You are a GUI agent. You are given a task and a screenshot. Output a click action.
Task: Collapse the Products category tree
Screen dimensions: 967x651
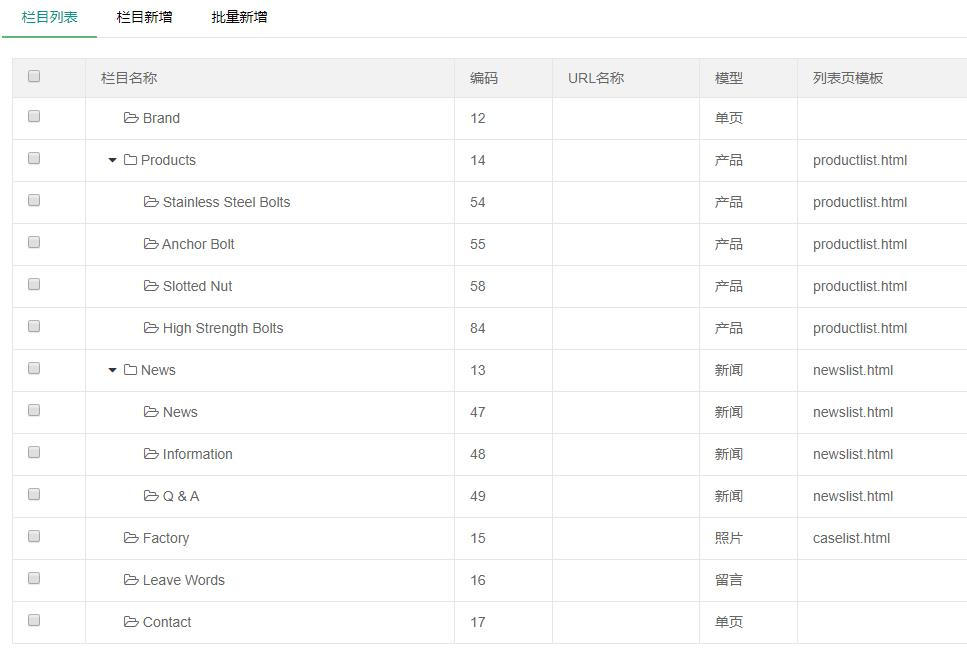(113, 160)
